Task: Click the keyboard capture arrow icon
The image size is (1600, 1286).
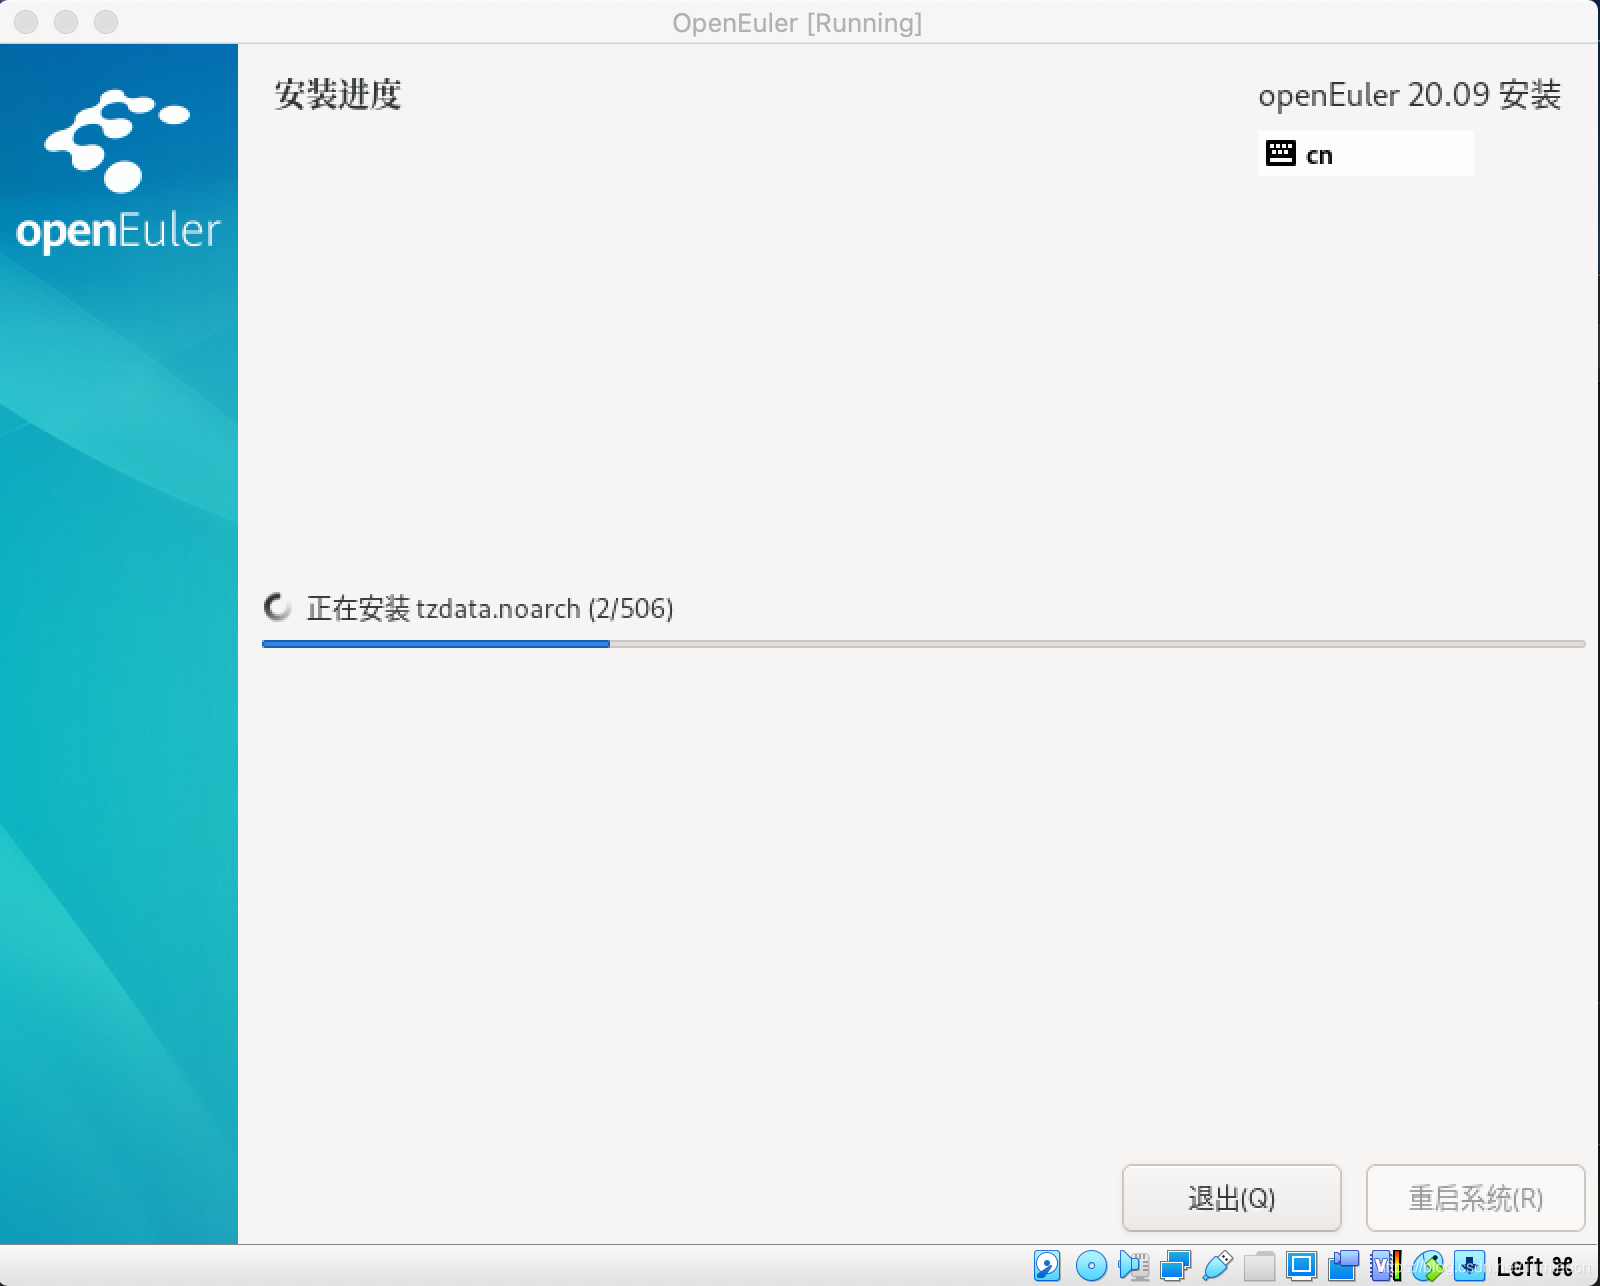Action: (x=1469, y=1266)
